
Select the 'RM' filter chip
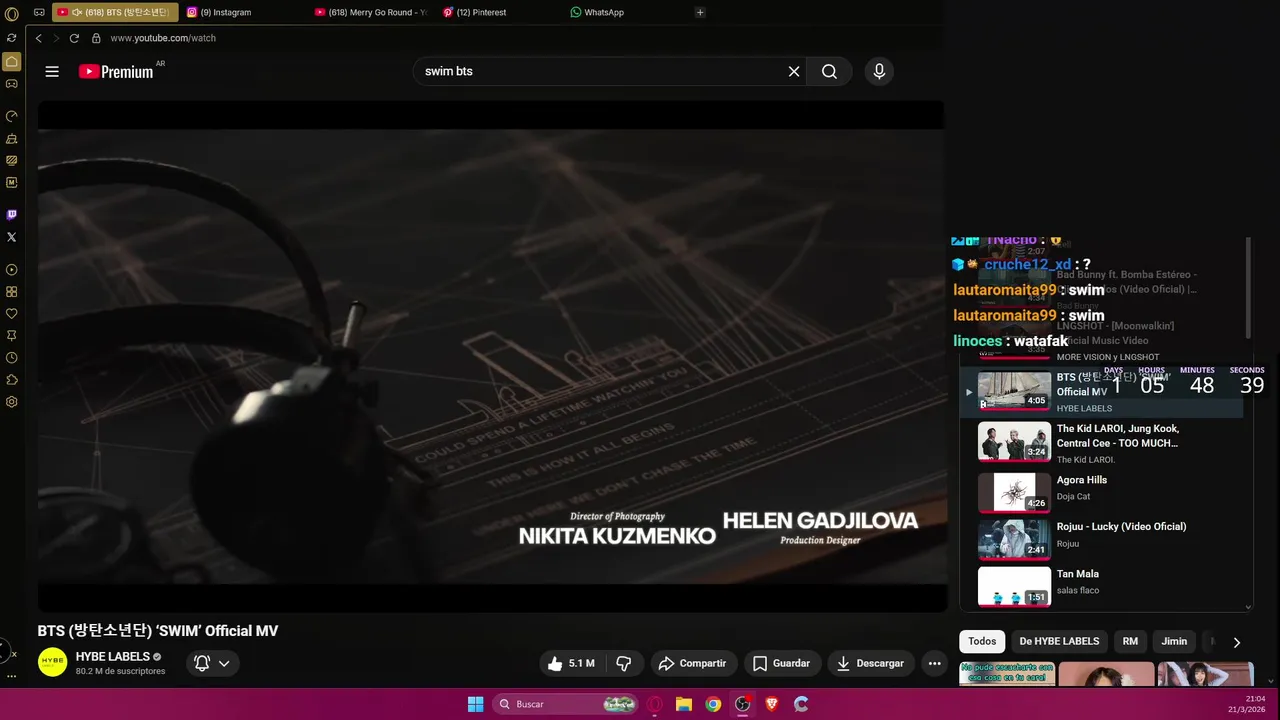click(x=1130, y=641)
